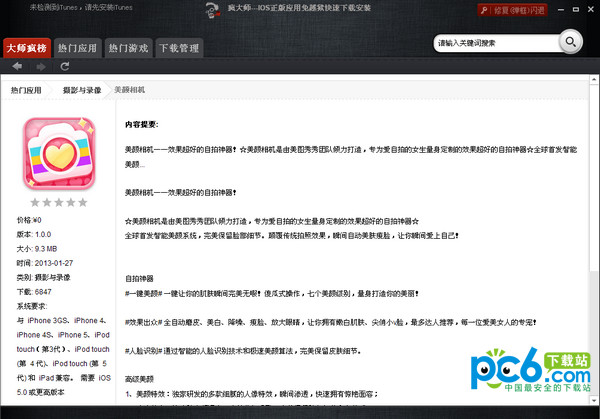This screenshot has height=419, width=600.
Task: Click the skull logo in title bar
Action: (212, 9)
